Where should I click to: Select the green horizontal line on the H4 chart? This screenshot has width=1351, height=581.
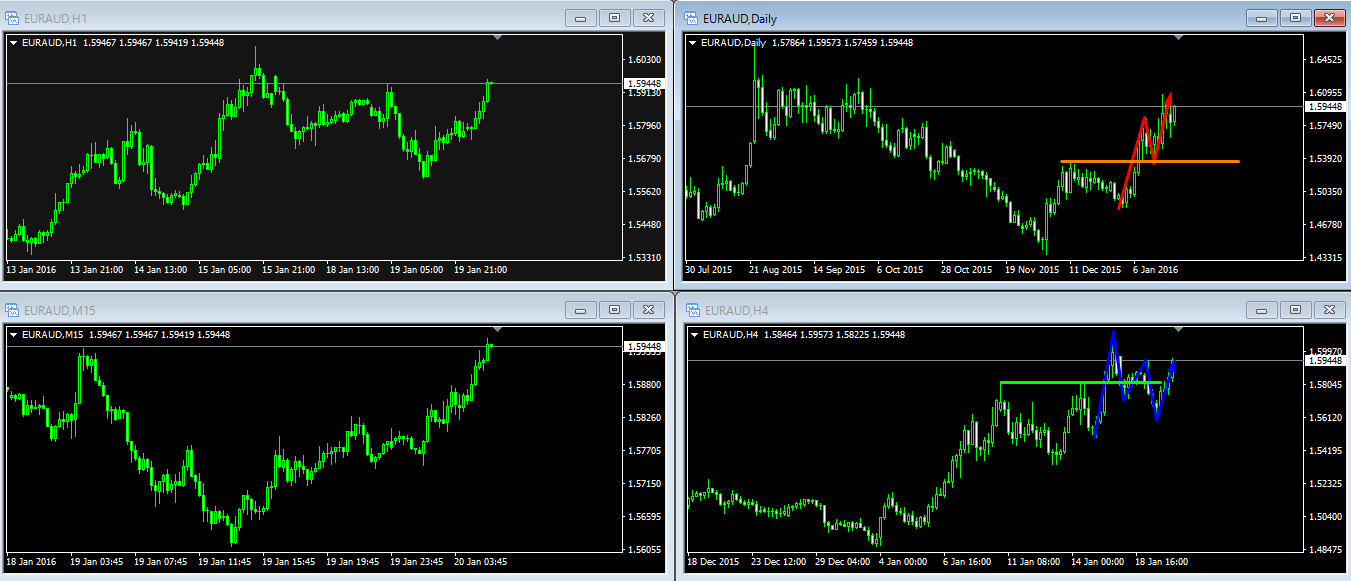click(1040, 382)
